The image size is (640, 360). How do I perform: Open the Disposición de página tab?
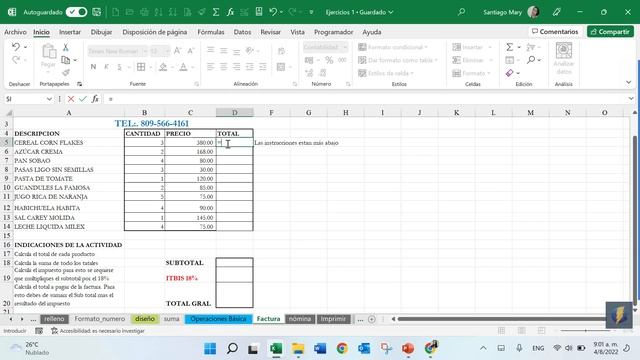(155, 32)
